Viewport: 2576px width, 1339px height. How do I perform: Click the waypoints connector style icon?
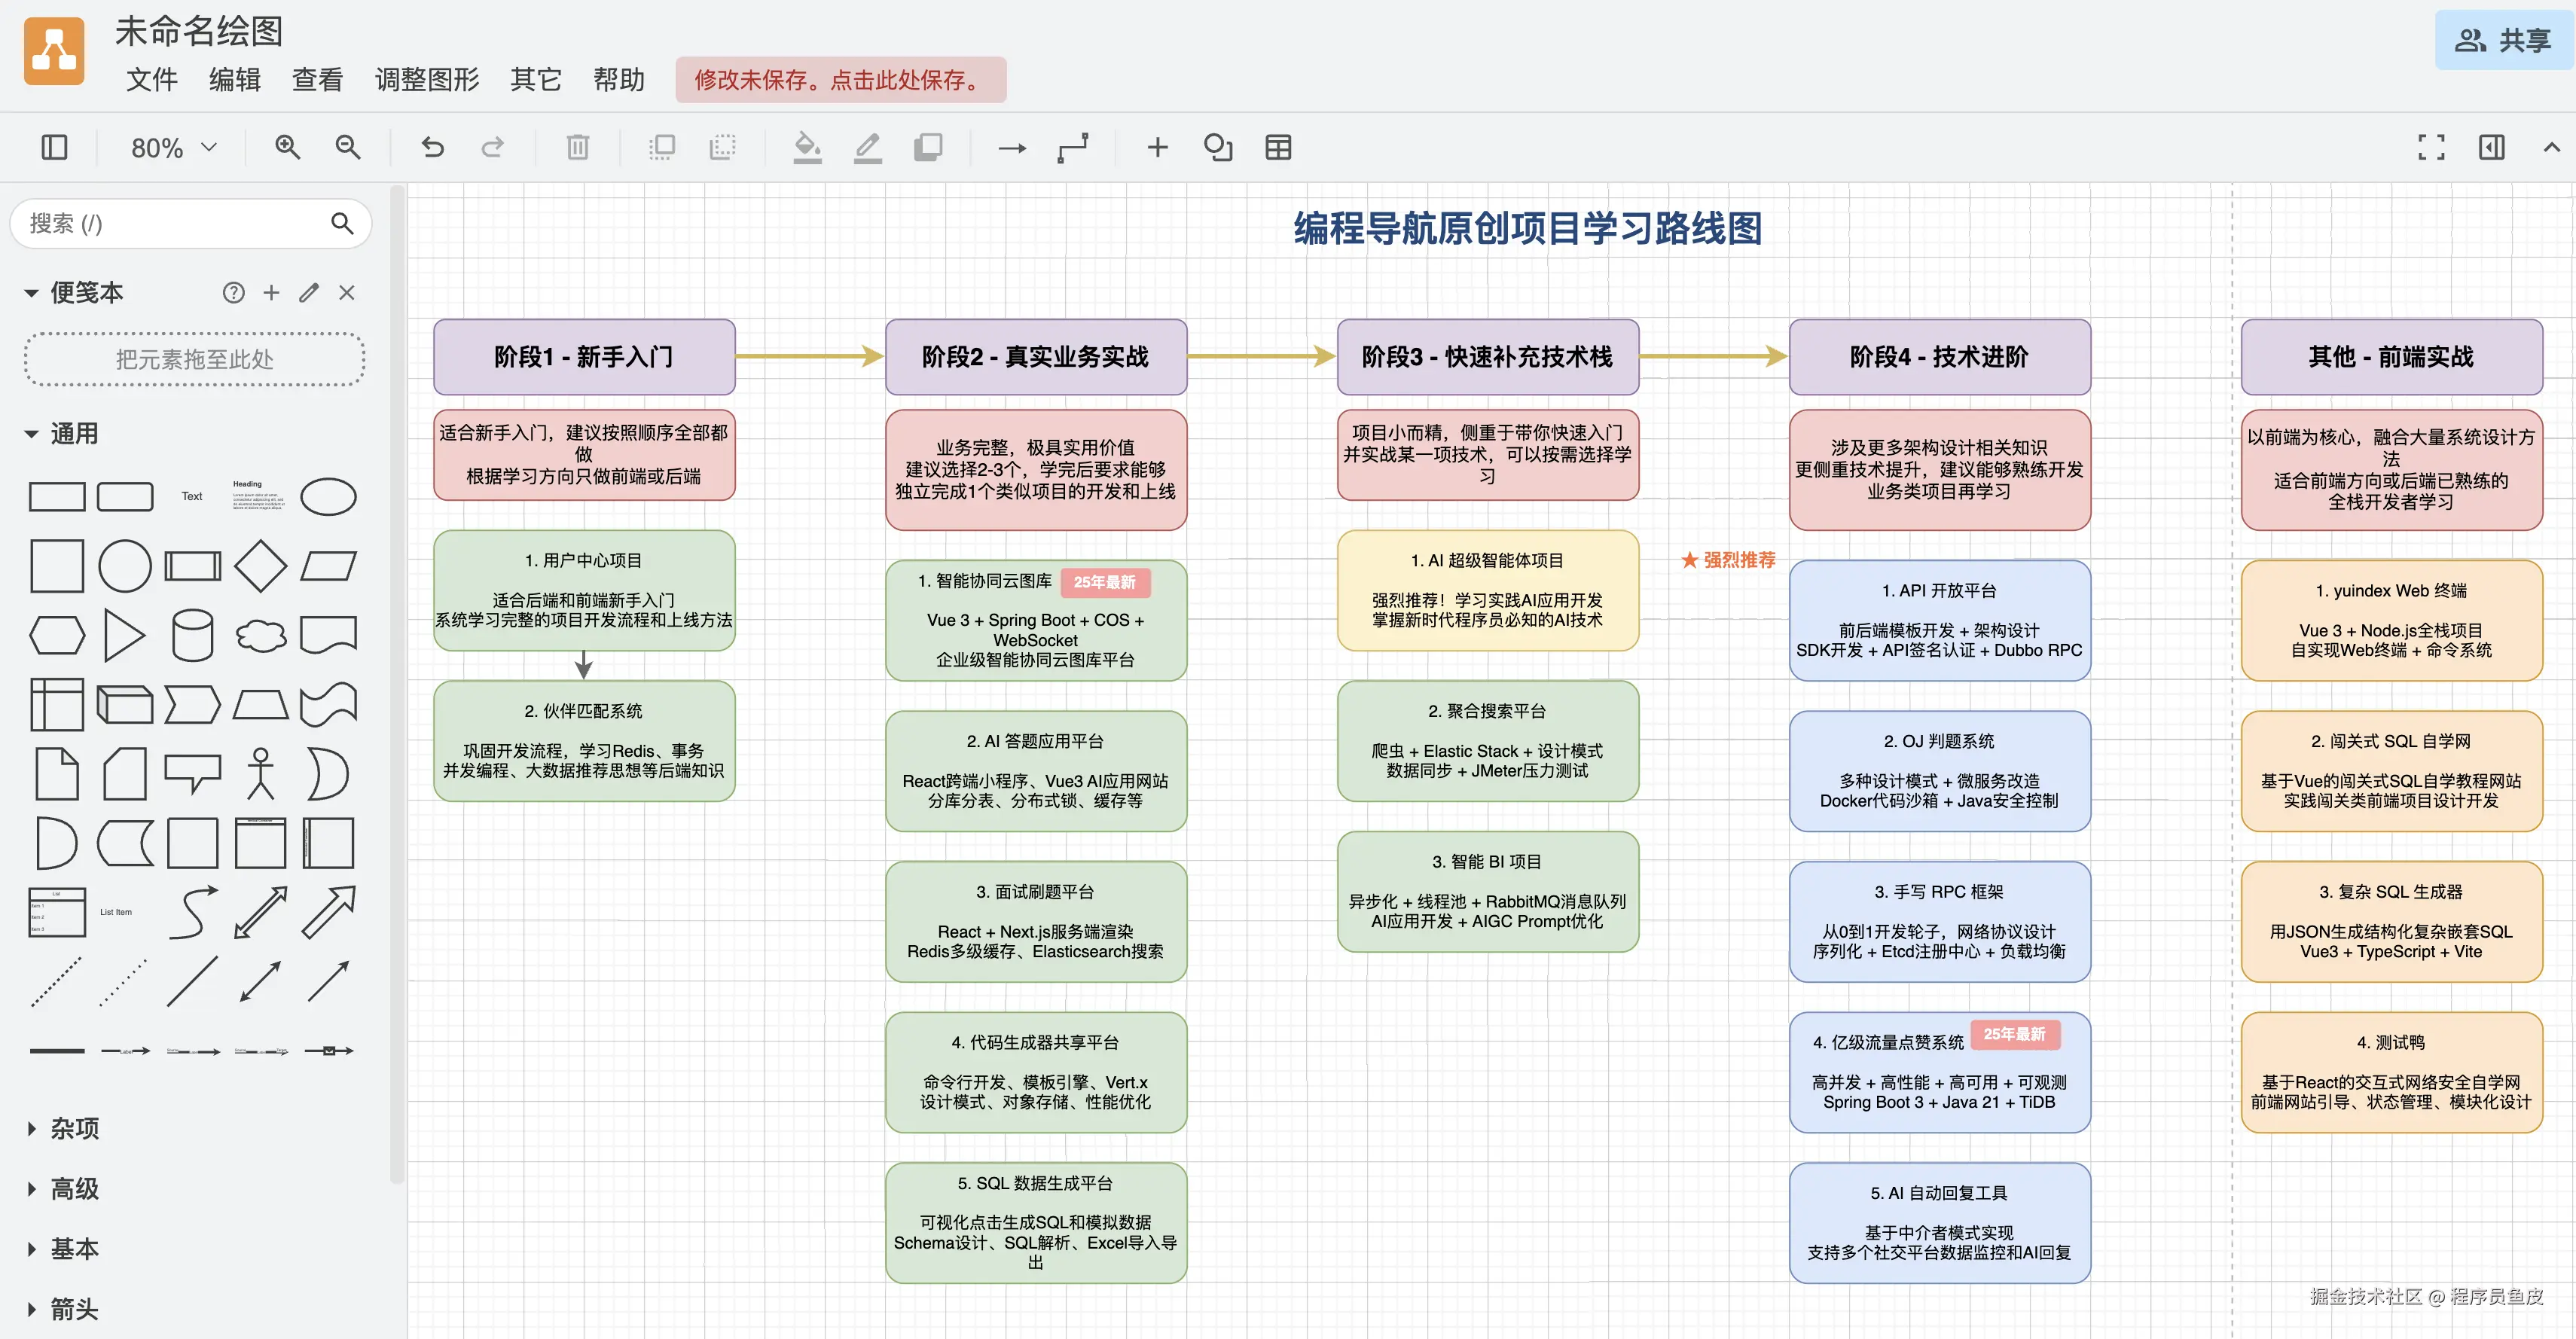click(x=1073, y=147)
